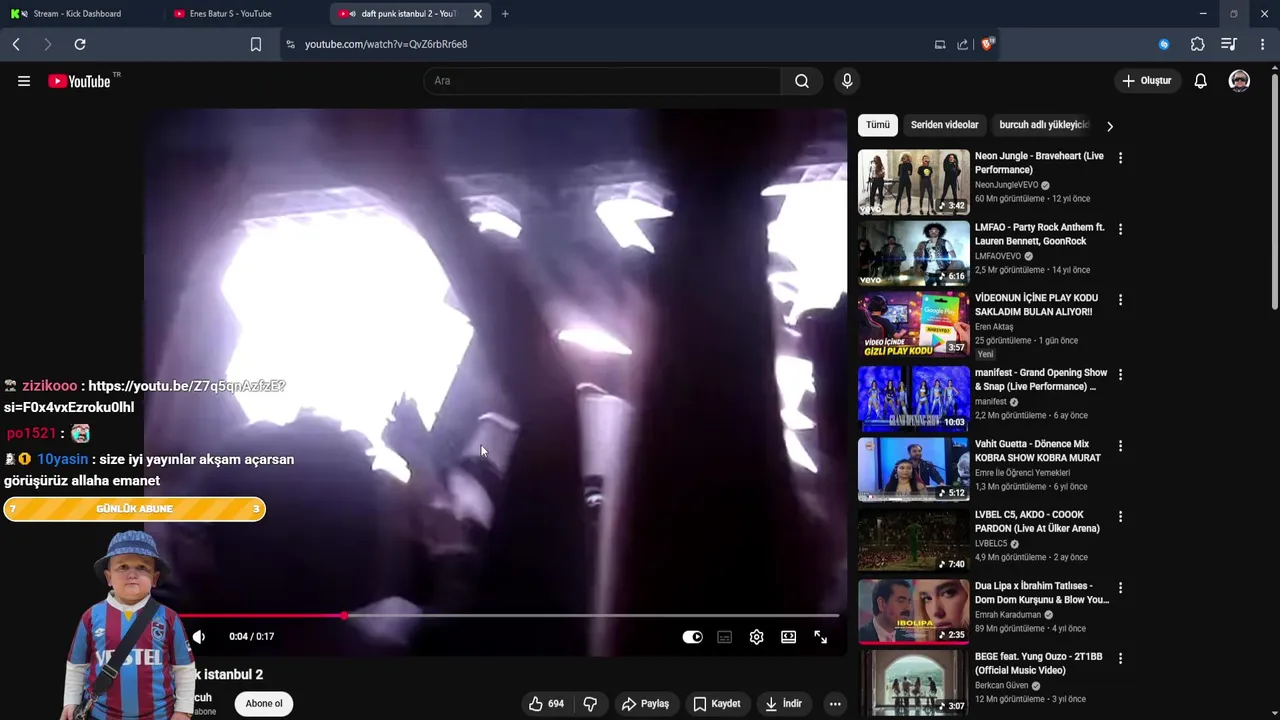This screenshot has height=720, width=1280.
Task: Select the Tümü filter chip
Action: pyautogui.click(x=877, y=125)
